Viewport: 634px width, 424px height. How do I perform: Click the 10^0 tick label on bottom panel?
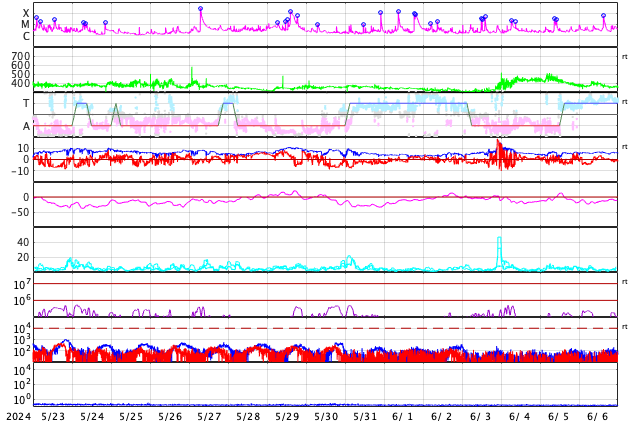coord(22,400)
